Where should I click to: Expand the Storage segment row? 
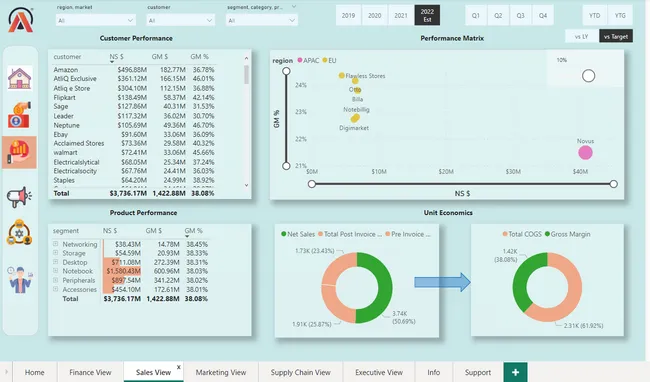tap(56, 253)
